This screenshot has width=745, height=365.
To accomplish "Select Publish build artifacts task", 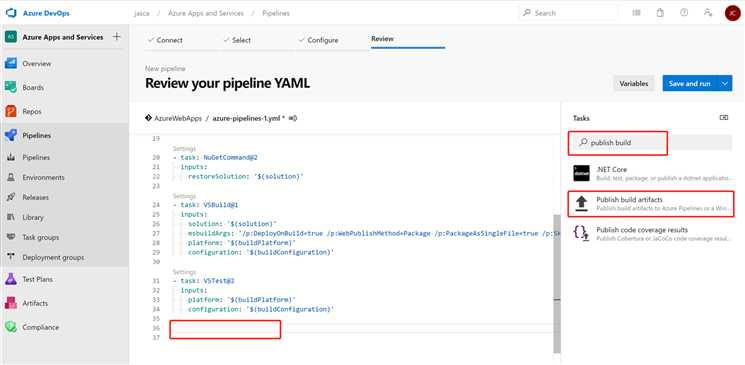I will tap(651, 203).
